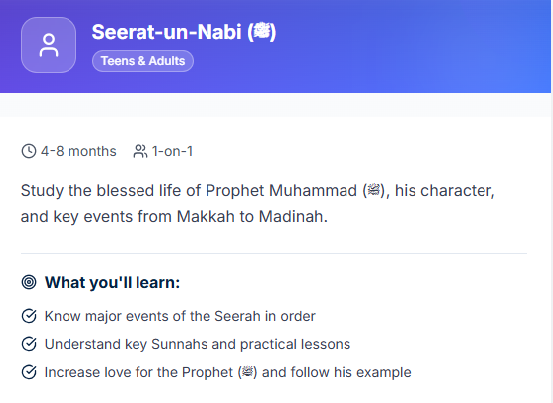Click the target icon beside What you'll learn
Viewport: 553px width, 403px height.
(29, 282)
